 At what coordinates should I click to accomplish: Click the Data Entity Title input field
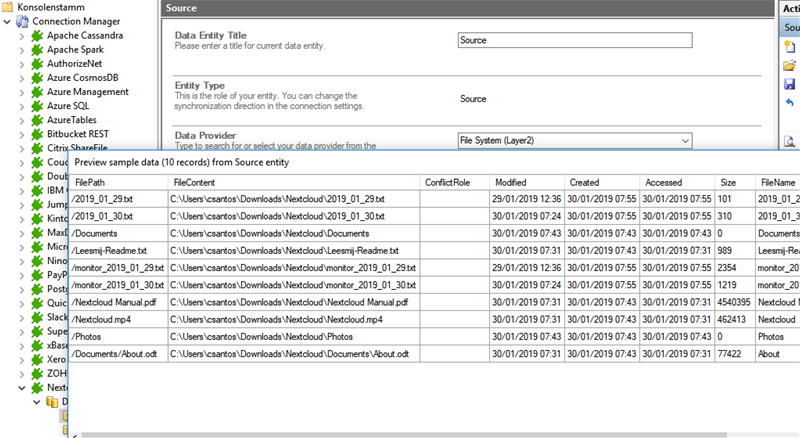point(574,41)
